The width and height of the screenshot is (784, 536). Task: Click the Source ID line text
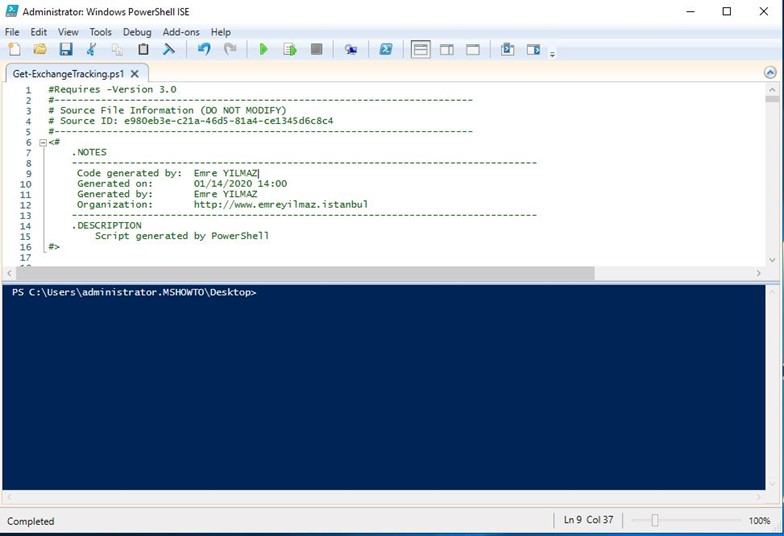pos(190,121)
